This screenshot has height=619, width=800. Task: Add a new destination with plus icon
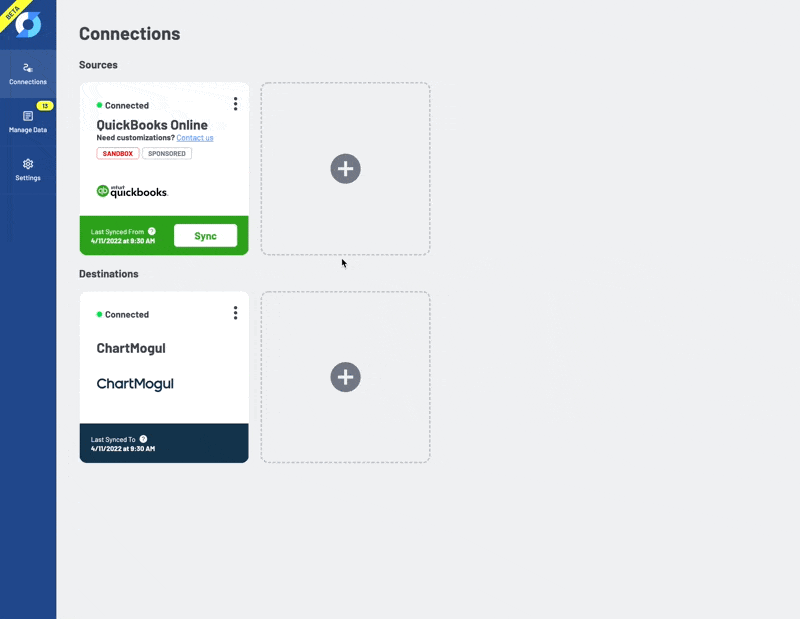coord(345,377)
